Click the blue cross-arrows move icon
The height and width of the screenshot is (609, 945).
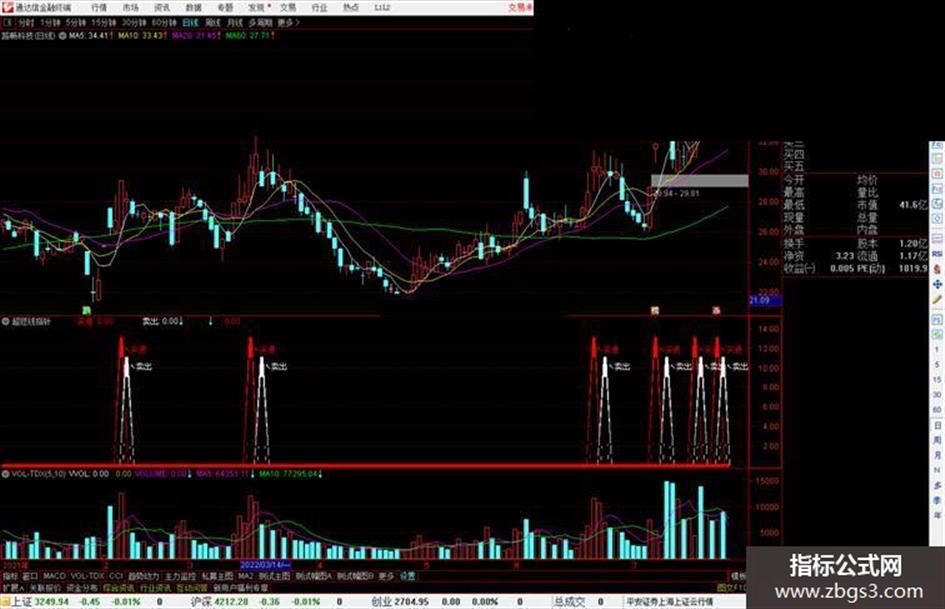coord(937,284)
